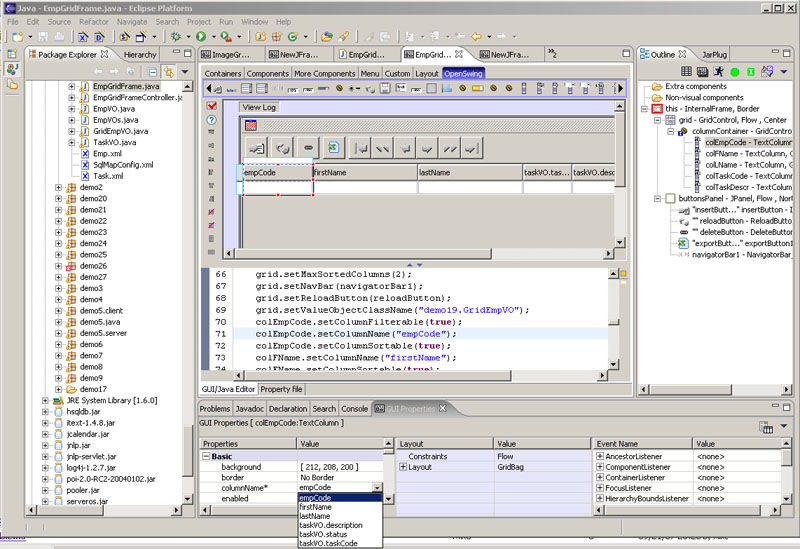The height and width of the screenshot is (549, 800).
Task: Open the columnName value dropdown arrow
Action: coord(376,488)
